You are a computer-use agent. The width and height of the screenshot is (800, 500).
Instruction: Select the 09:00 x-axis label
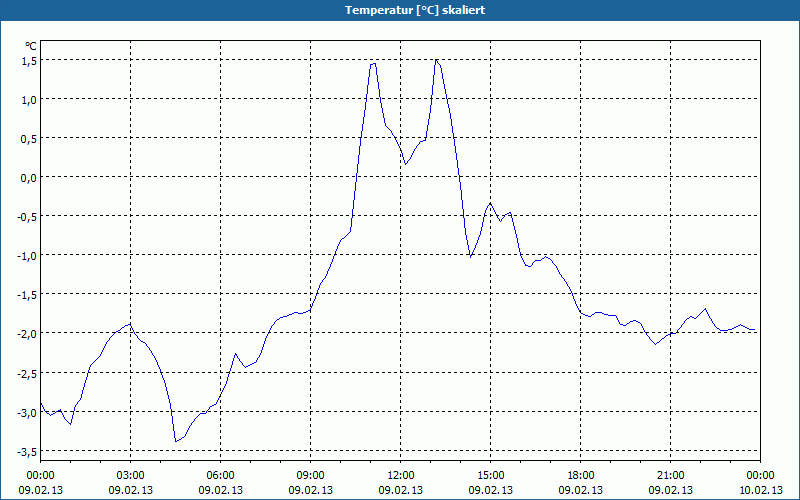pos(311,476)
